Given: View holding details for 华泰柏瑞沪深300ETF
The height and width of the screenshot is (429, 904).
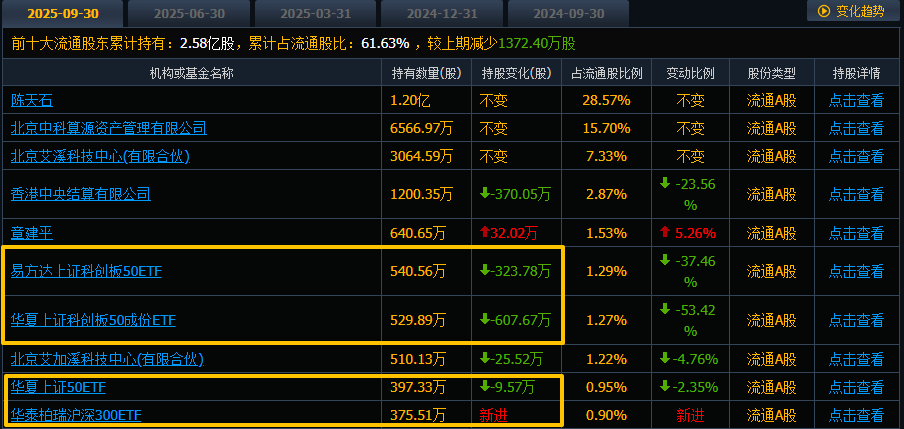Looking at the screenshot, I should coord(856,414).
